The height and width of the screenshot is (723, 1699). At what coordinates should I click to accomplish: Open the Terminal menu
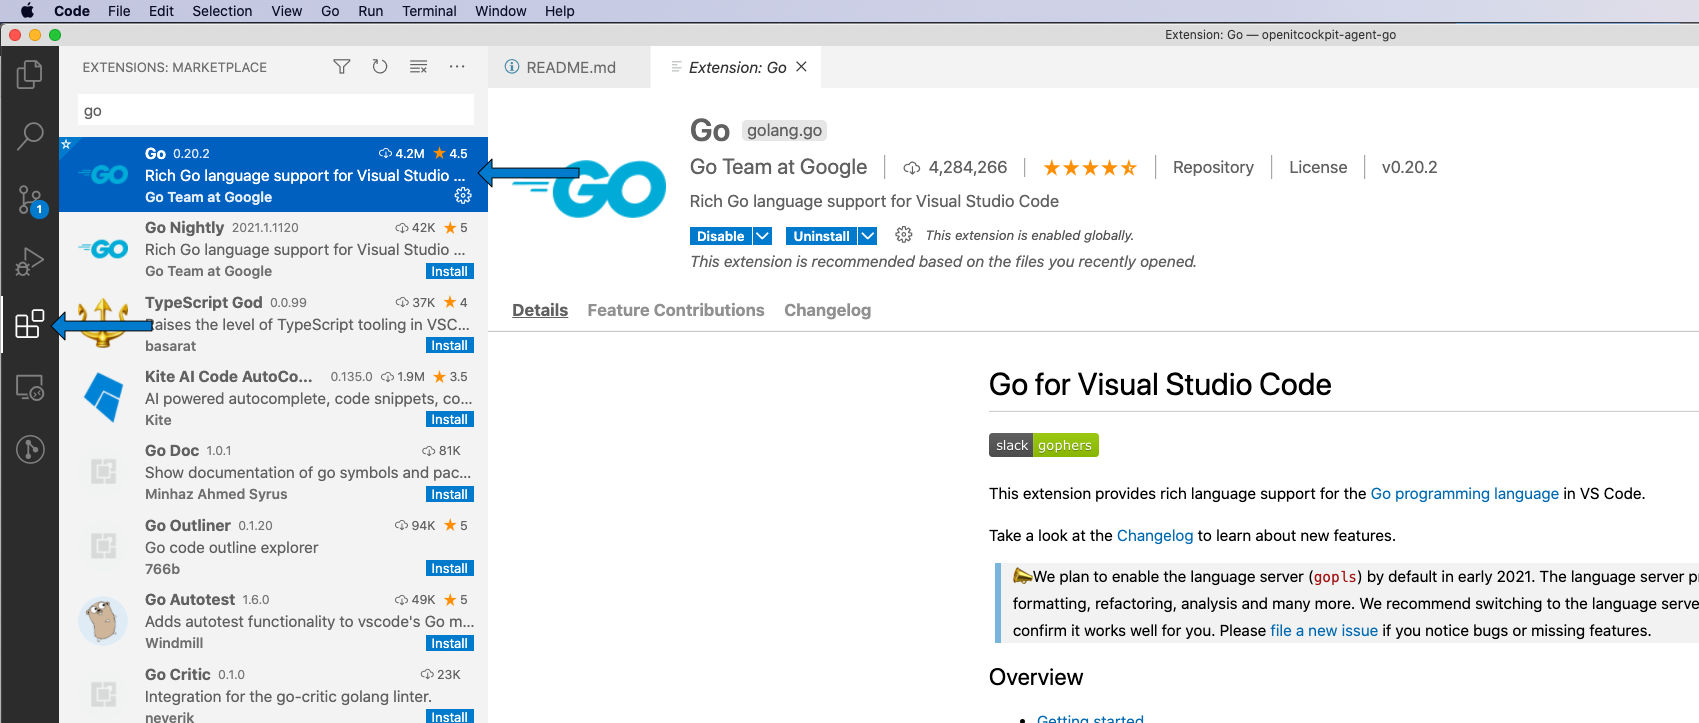429,11
